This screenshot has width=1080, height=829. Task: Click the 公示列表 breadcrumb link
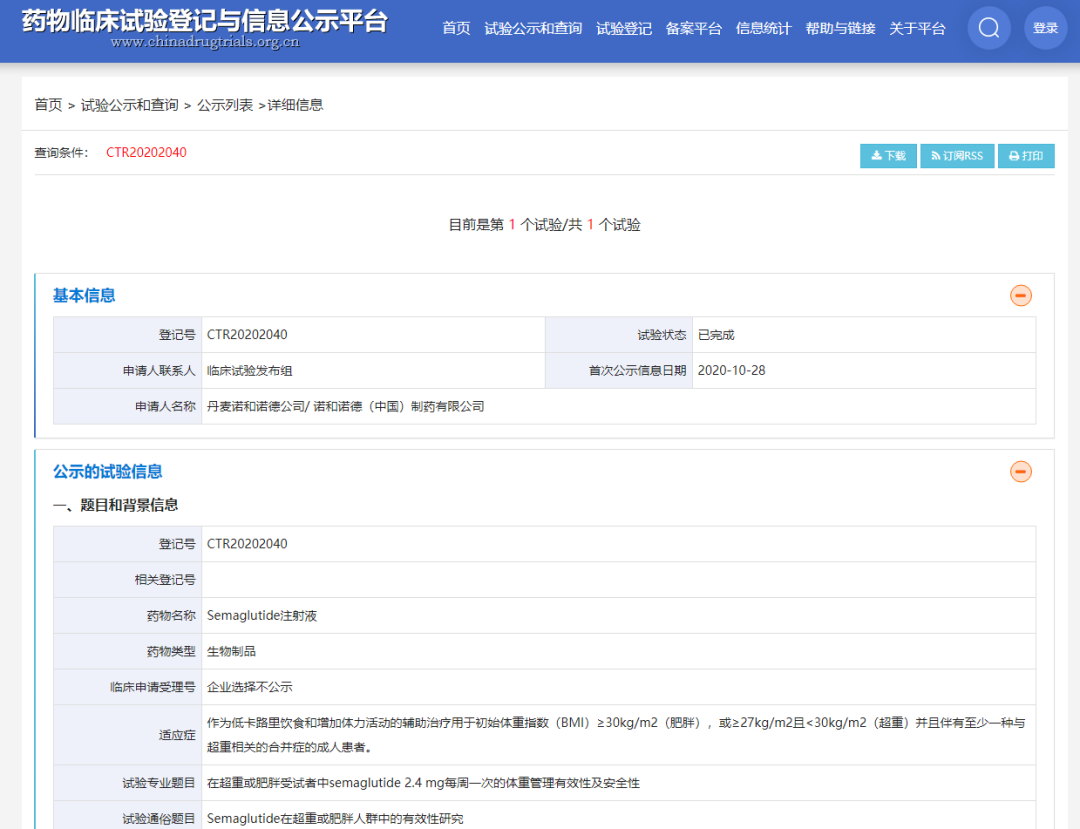point(225,104)
